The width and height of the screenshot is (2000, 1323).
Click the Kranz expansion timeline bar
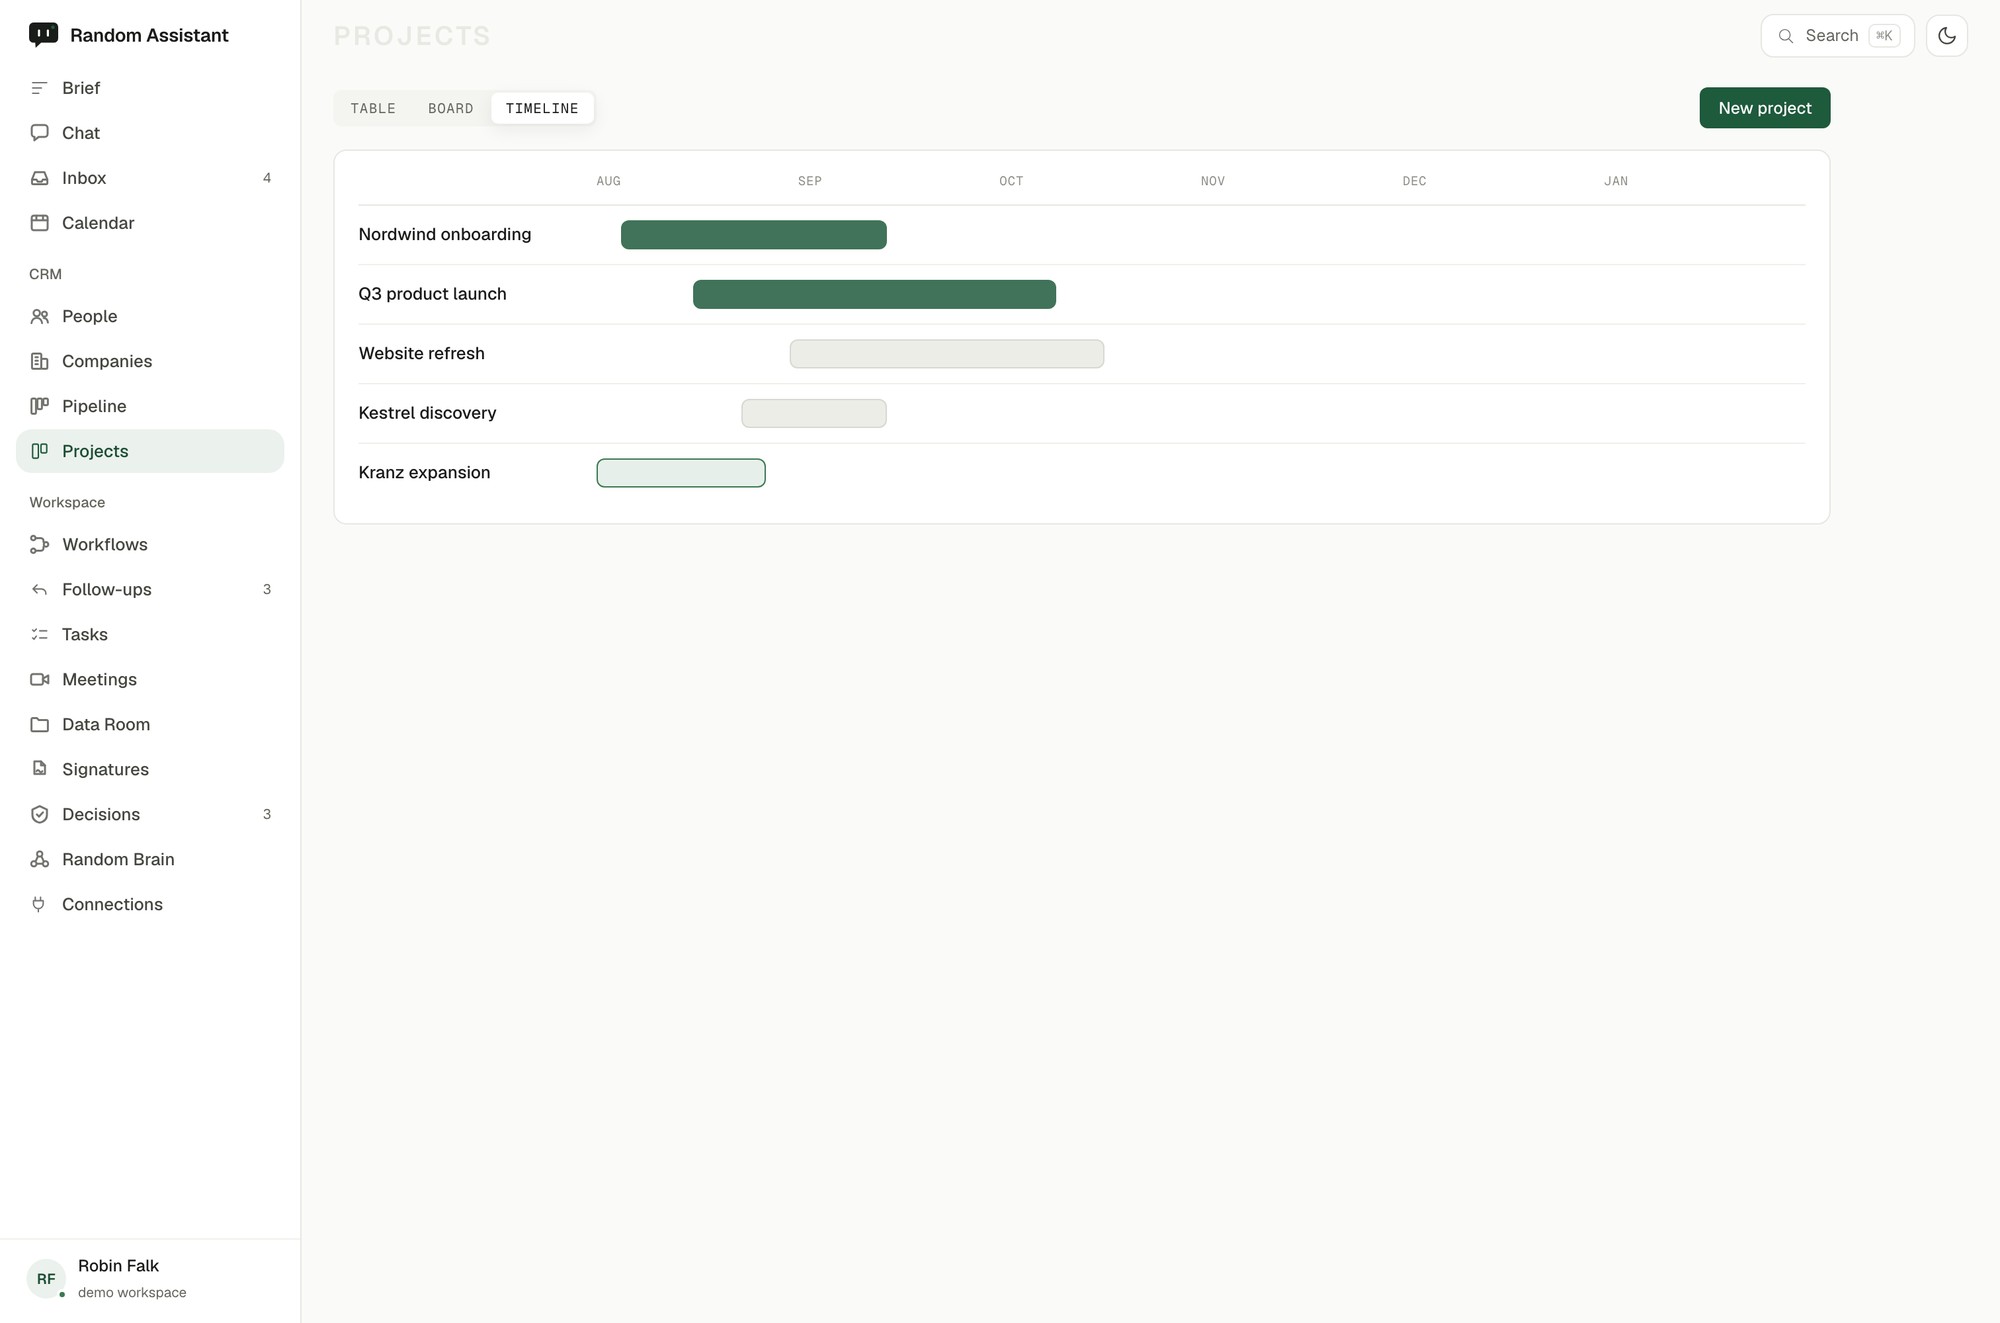(681, 473)
